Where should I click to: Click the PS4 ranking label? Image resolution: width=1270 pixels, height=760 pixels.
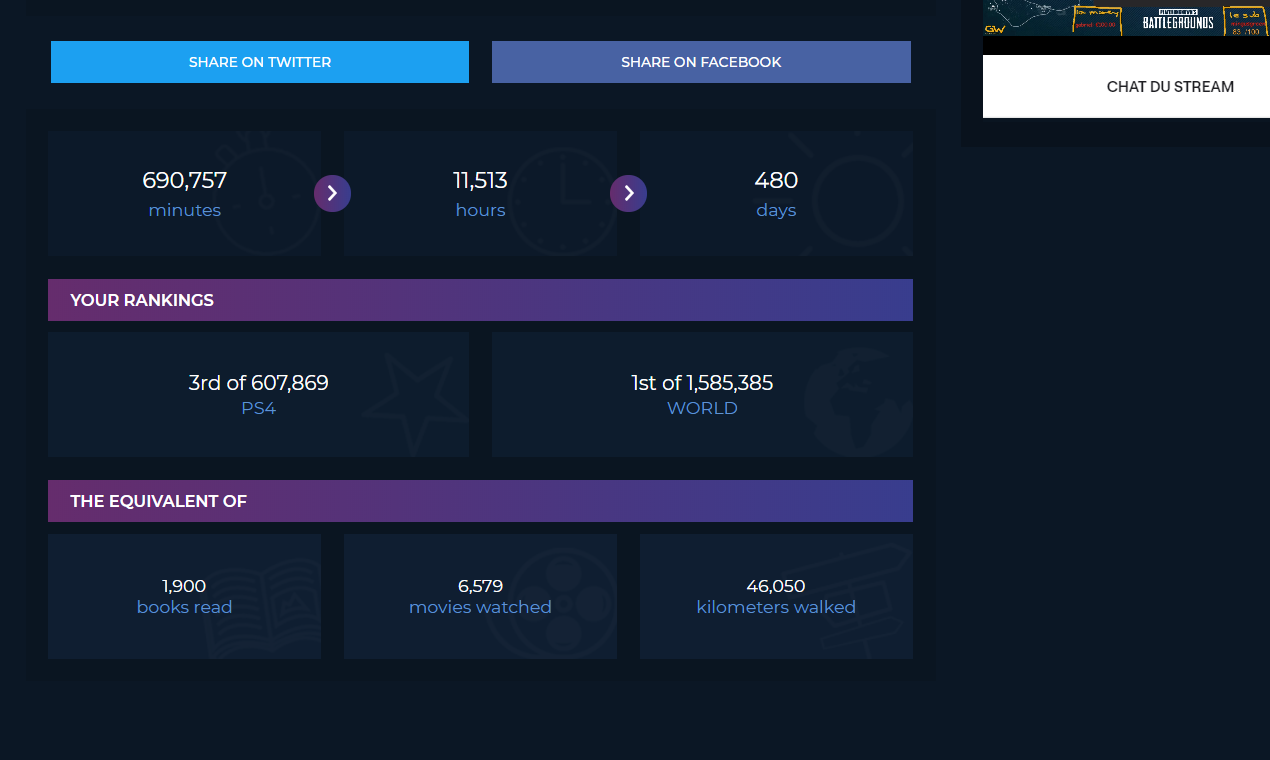(x=258, y=408)
